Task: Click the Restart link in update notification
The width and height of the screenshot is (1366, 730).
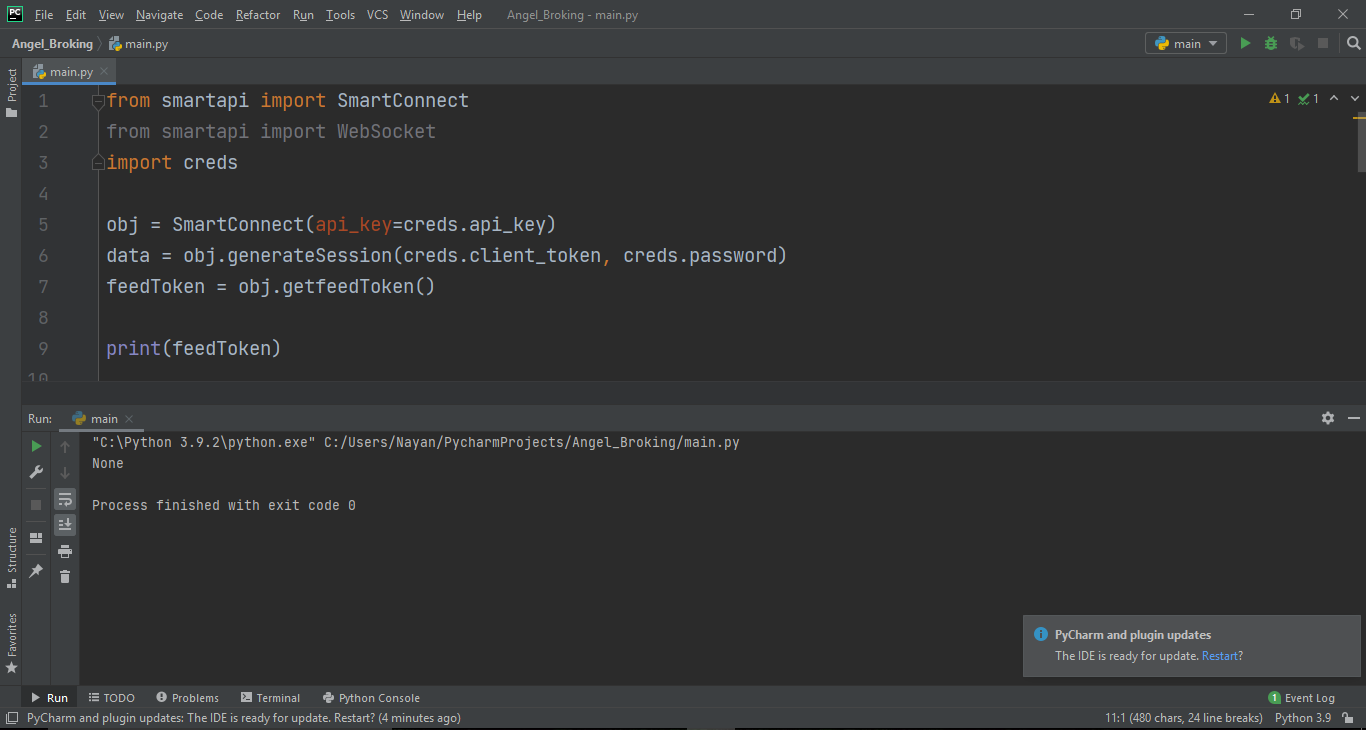Action: pos(1220,656)
